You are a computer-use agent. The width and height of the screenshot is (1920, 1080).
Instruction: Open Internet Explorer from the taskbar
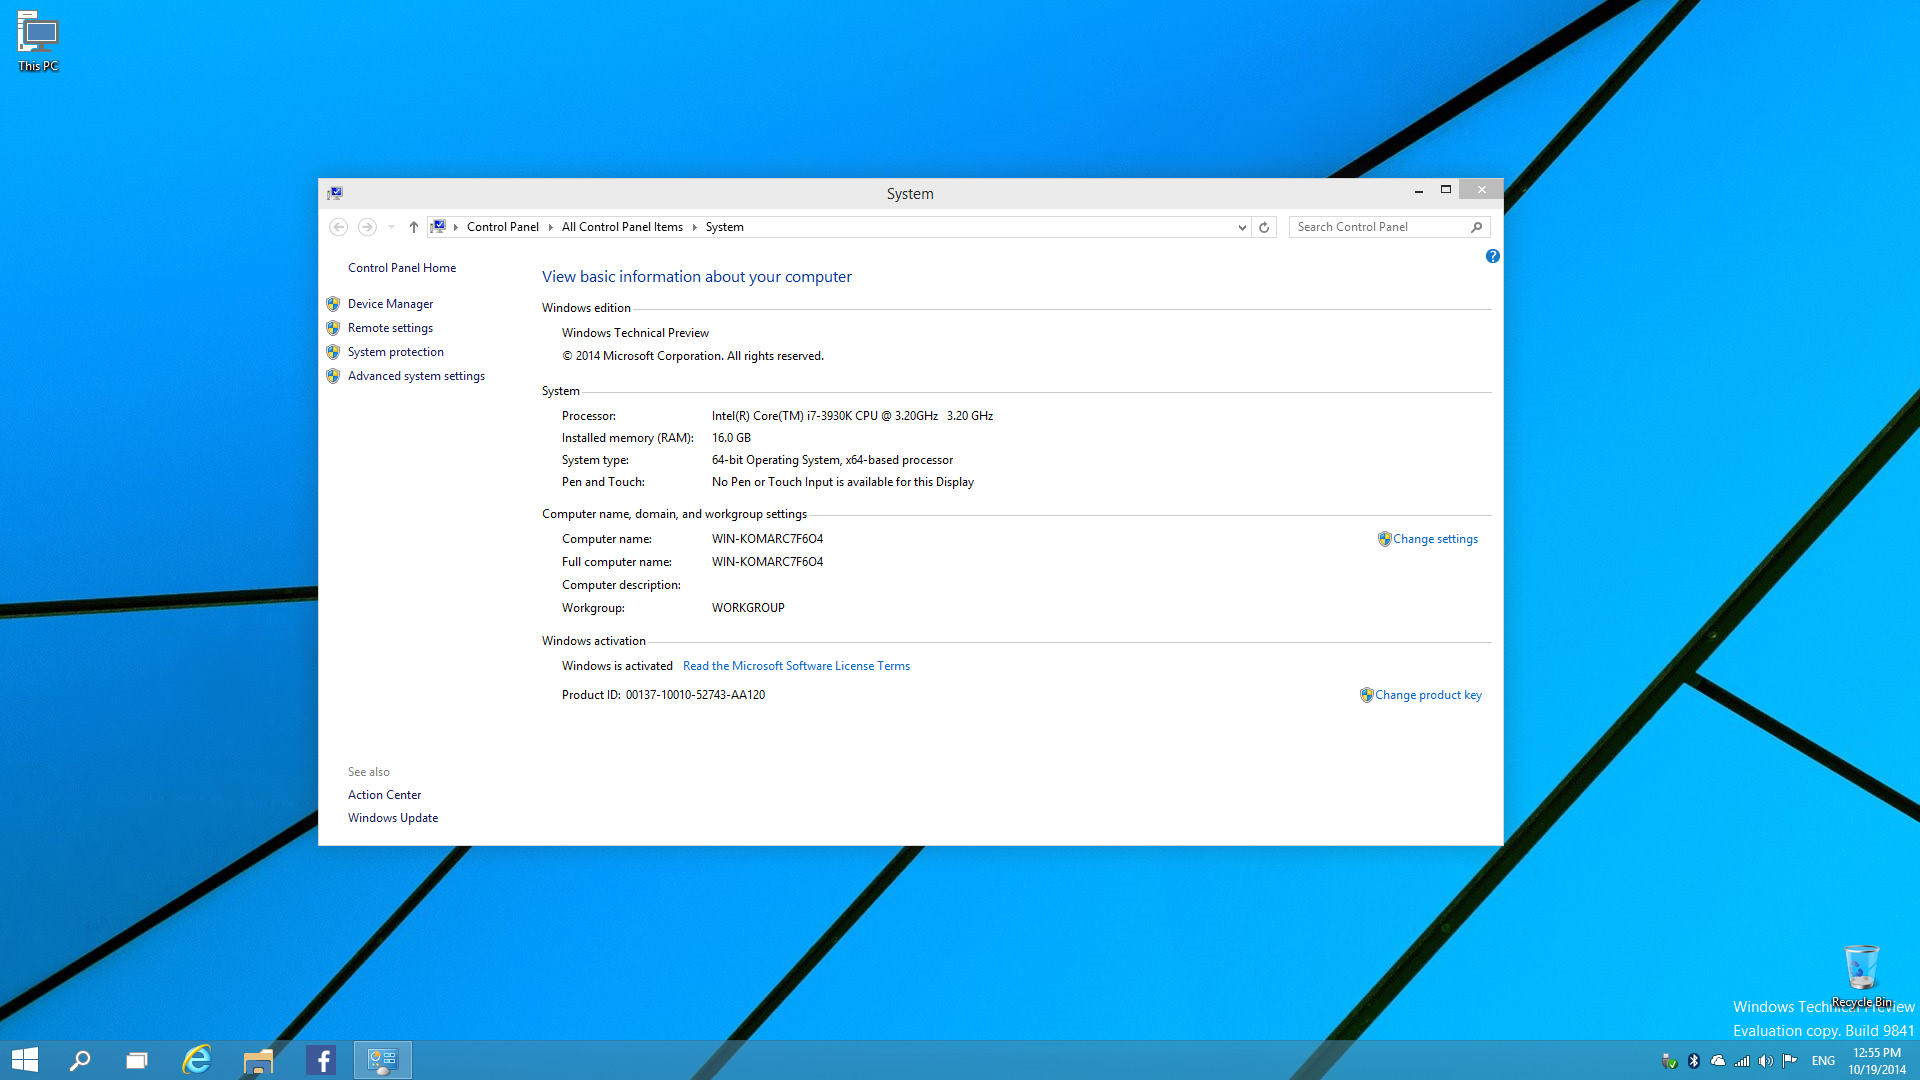click(197, 1060)
